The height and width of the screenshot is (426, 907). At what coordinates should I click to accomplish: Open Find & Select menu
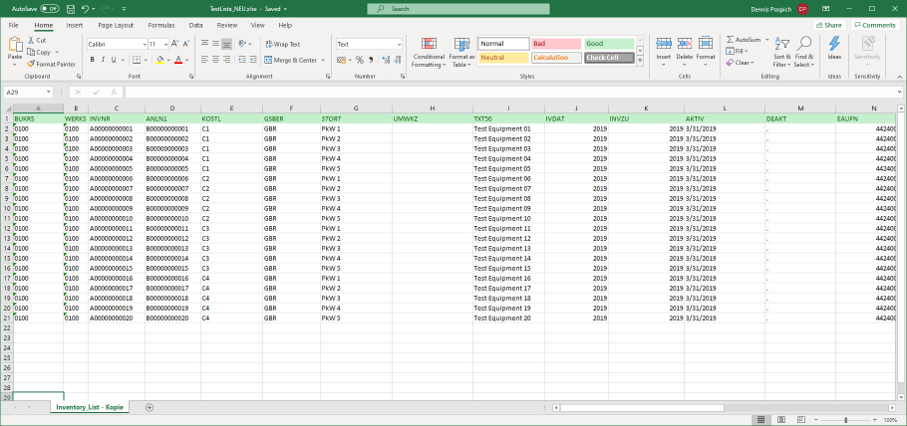coord(804,53)
